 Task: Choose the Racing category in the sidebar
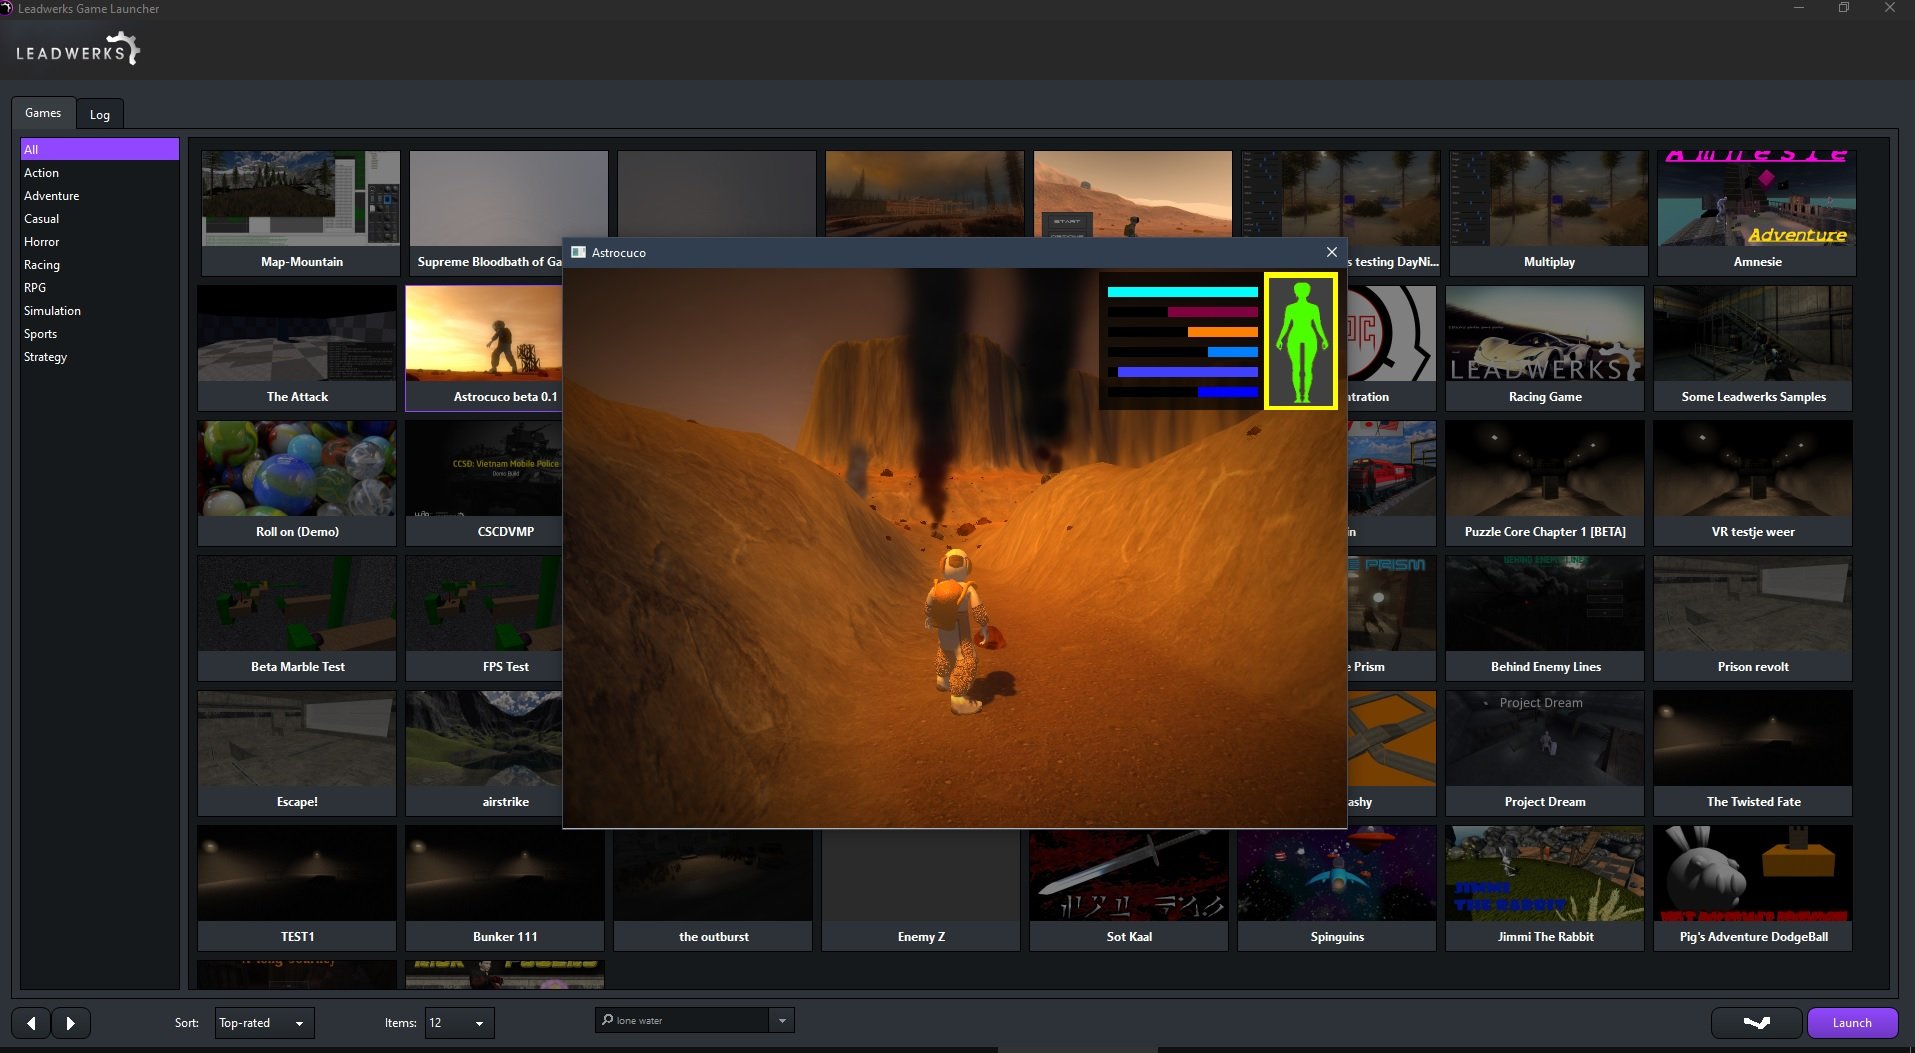point(42,265)
